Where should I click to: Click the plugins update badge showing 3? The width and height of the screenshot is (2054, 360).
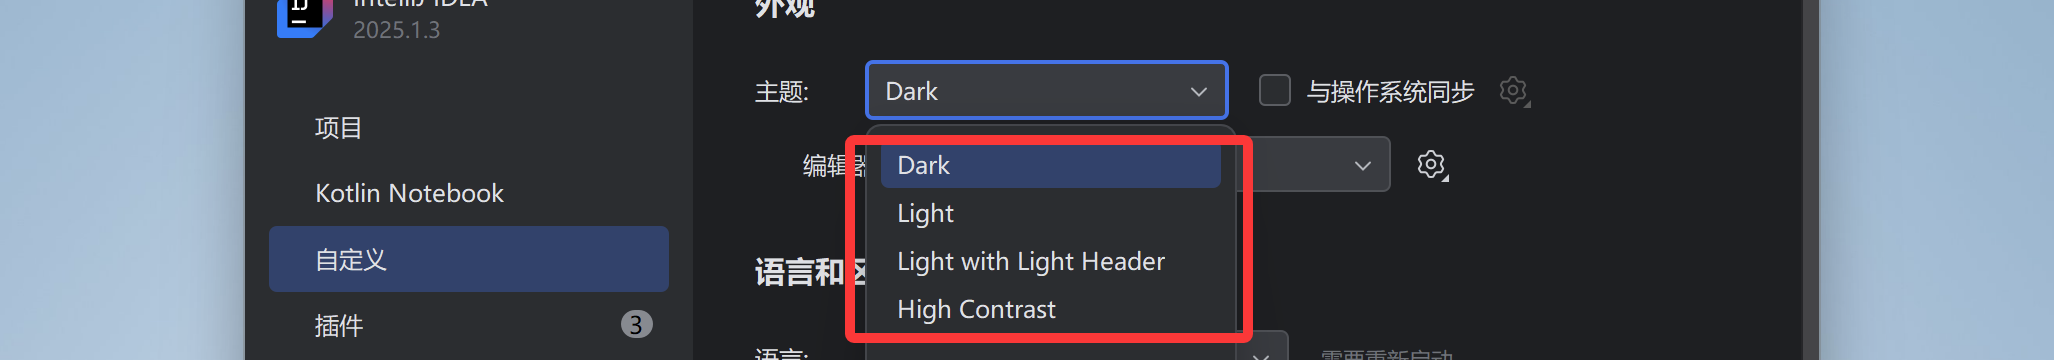[x=636, y=324]
